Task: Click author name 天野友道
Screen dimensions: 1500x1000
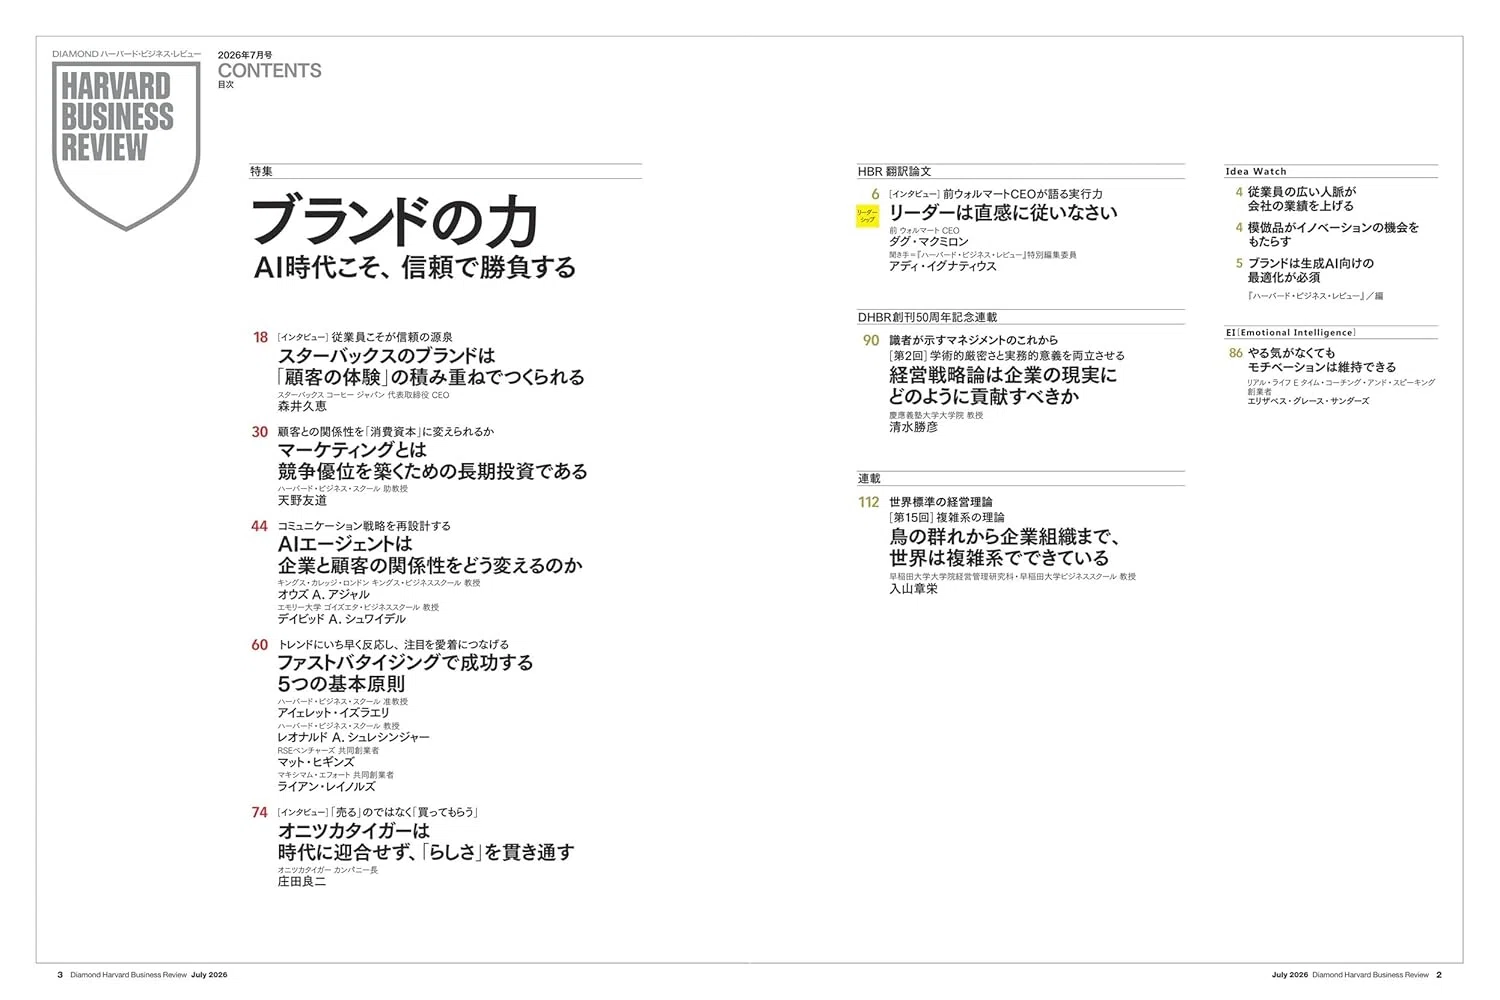Action: pos(302,500)
